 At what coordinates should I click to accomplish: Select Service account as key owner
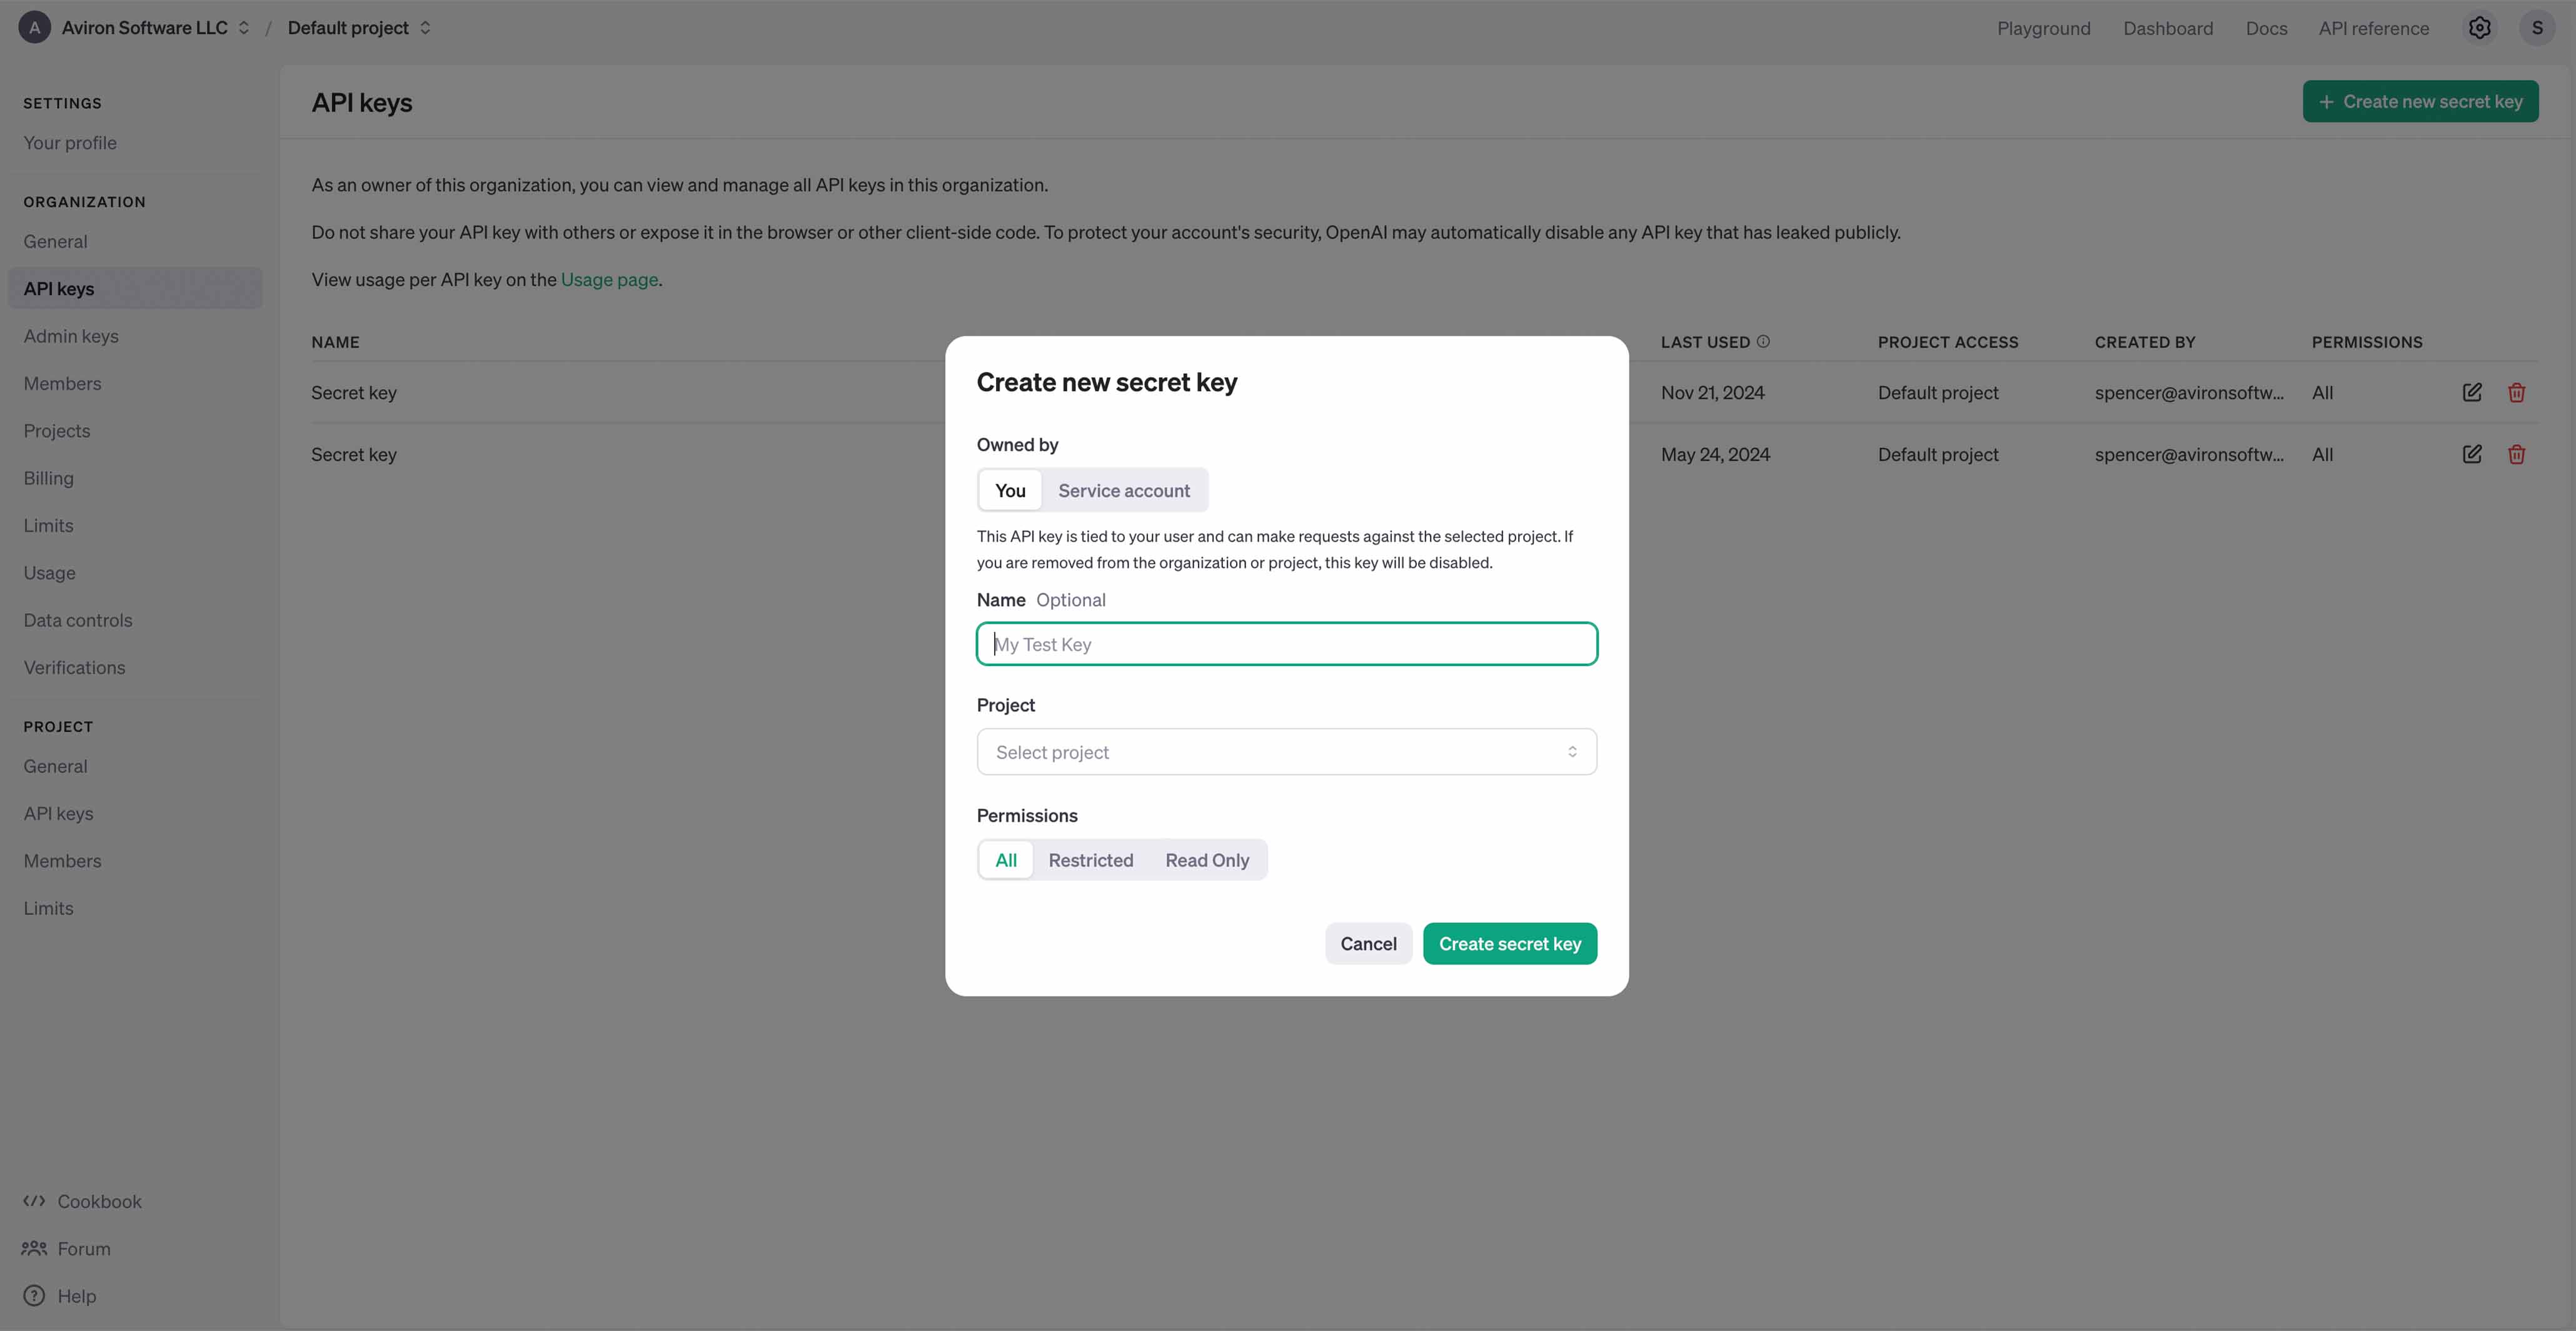click(x=1124, y=490)
